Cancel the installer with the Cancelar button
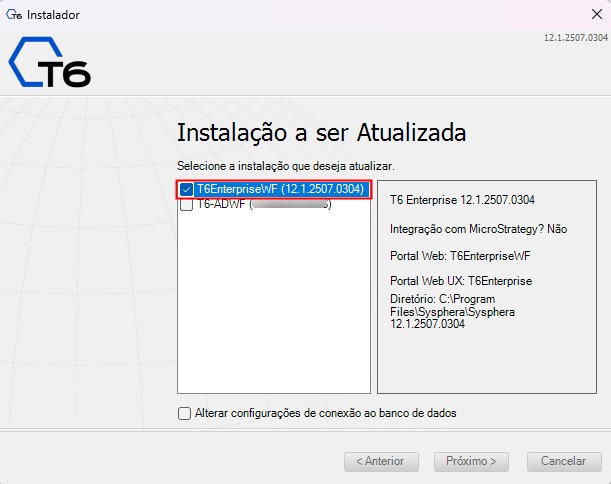 pos(564,461)
